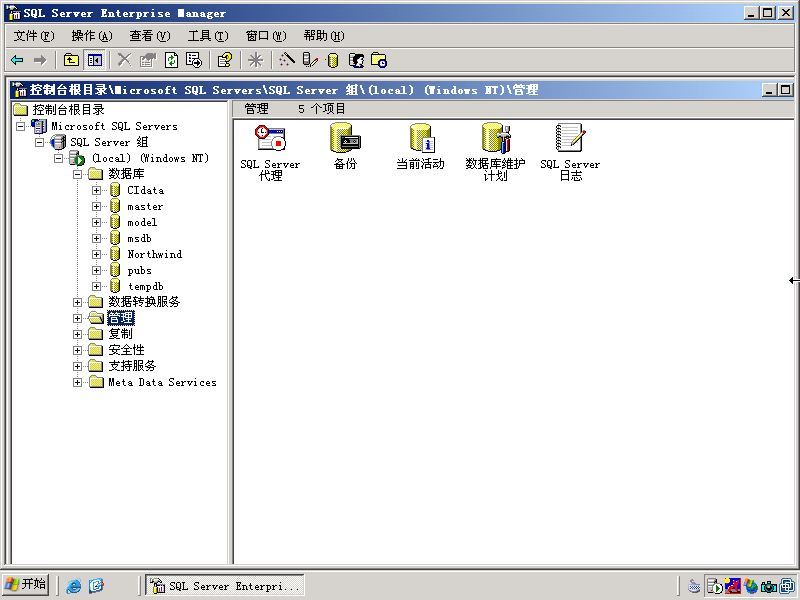
Task: Click the delete X toolbar icon
Action: 124,60
